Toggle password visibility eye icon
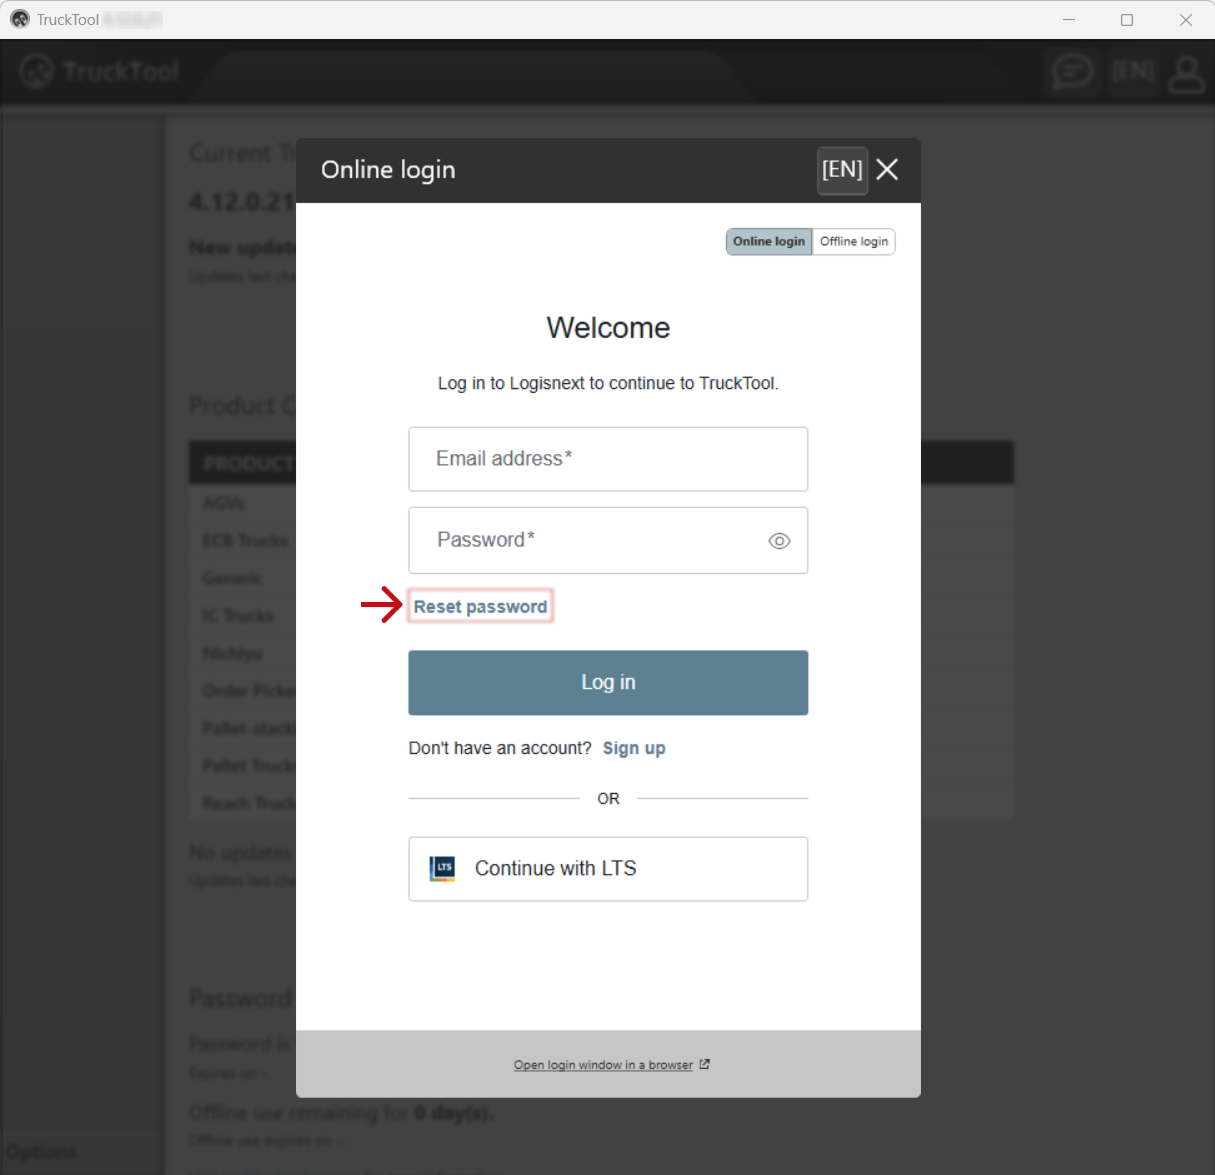Screen dimensions: 1215x1175 [779, 541]
